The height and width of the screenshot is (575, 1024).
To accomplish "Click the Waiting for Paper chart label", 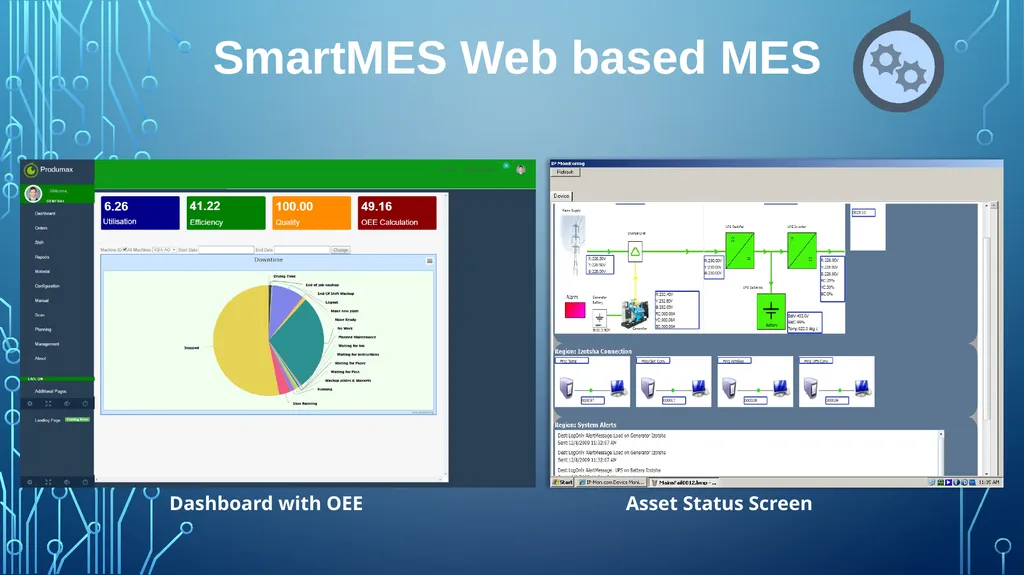I will (350, 363).
